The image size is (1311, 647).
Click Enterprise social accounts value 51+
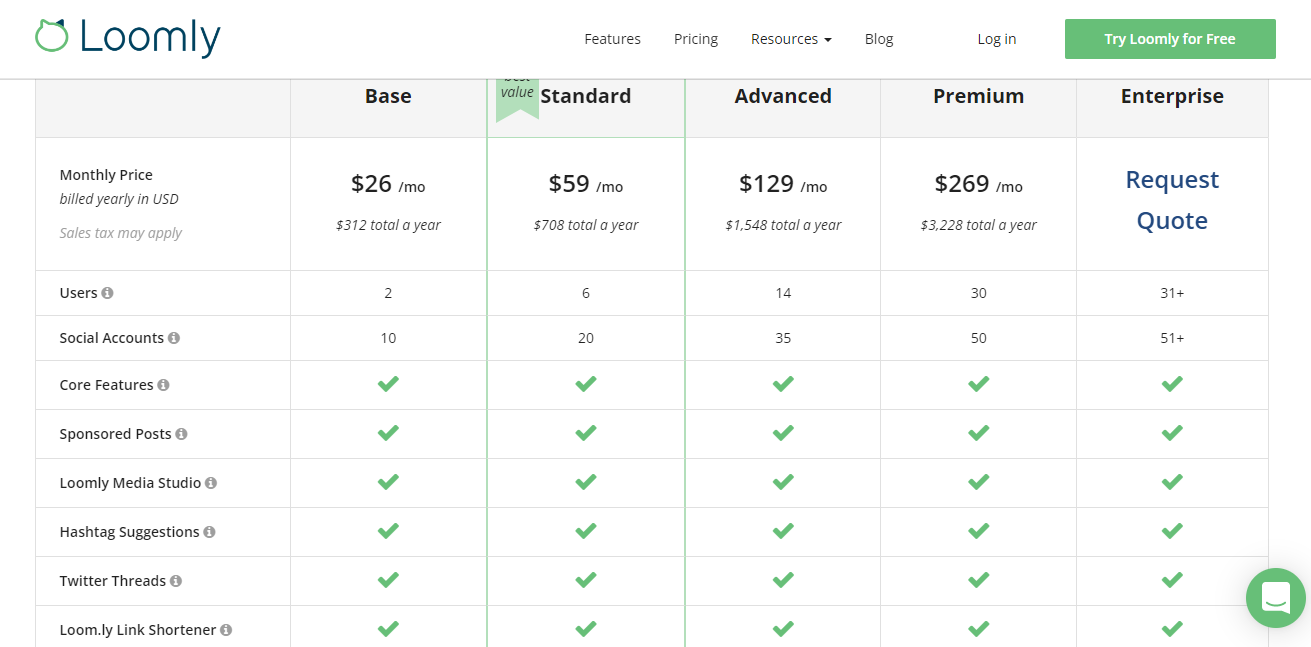point(1172,338)
